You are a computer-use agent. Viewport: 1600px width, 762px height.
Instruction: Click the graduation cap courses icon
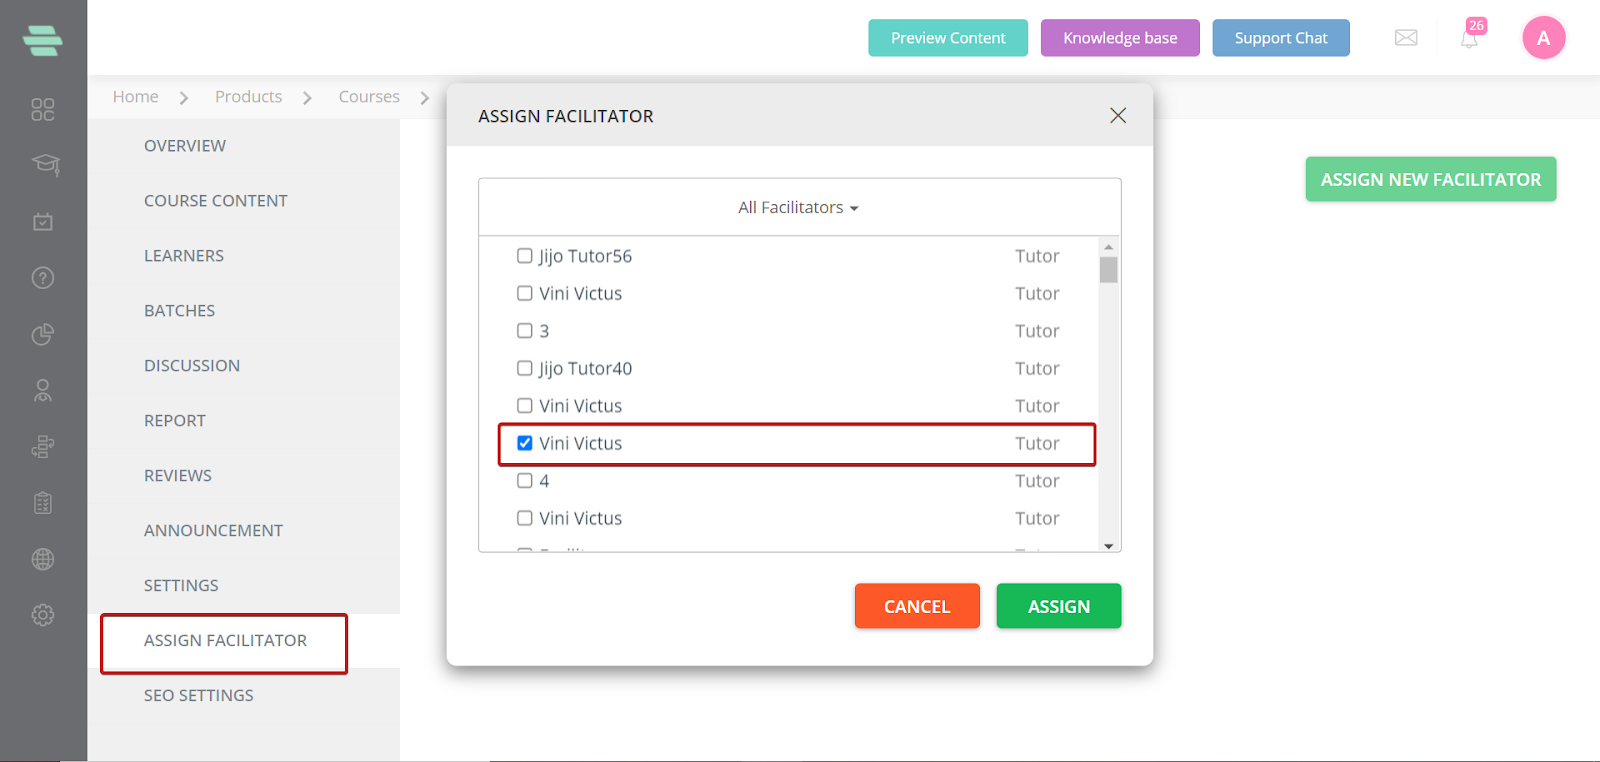click(x=45, y=164)
